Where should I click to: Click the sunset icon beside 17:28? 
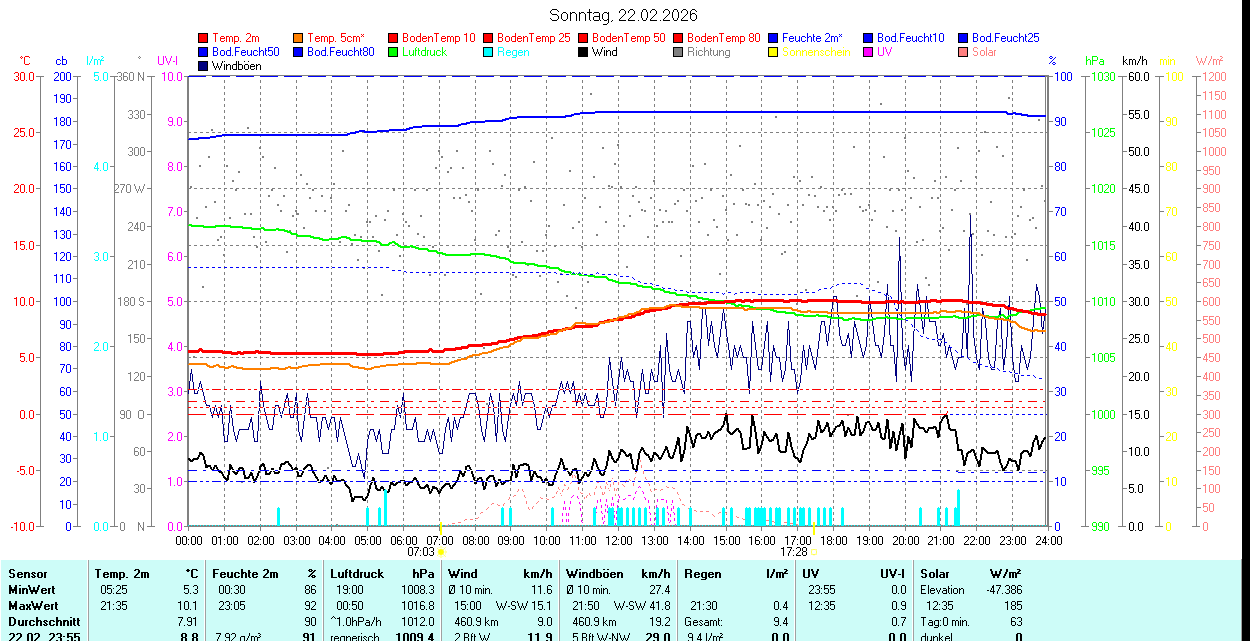815,551
